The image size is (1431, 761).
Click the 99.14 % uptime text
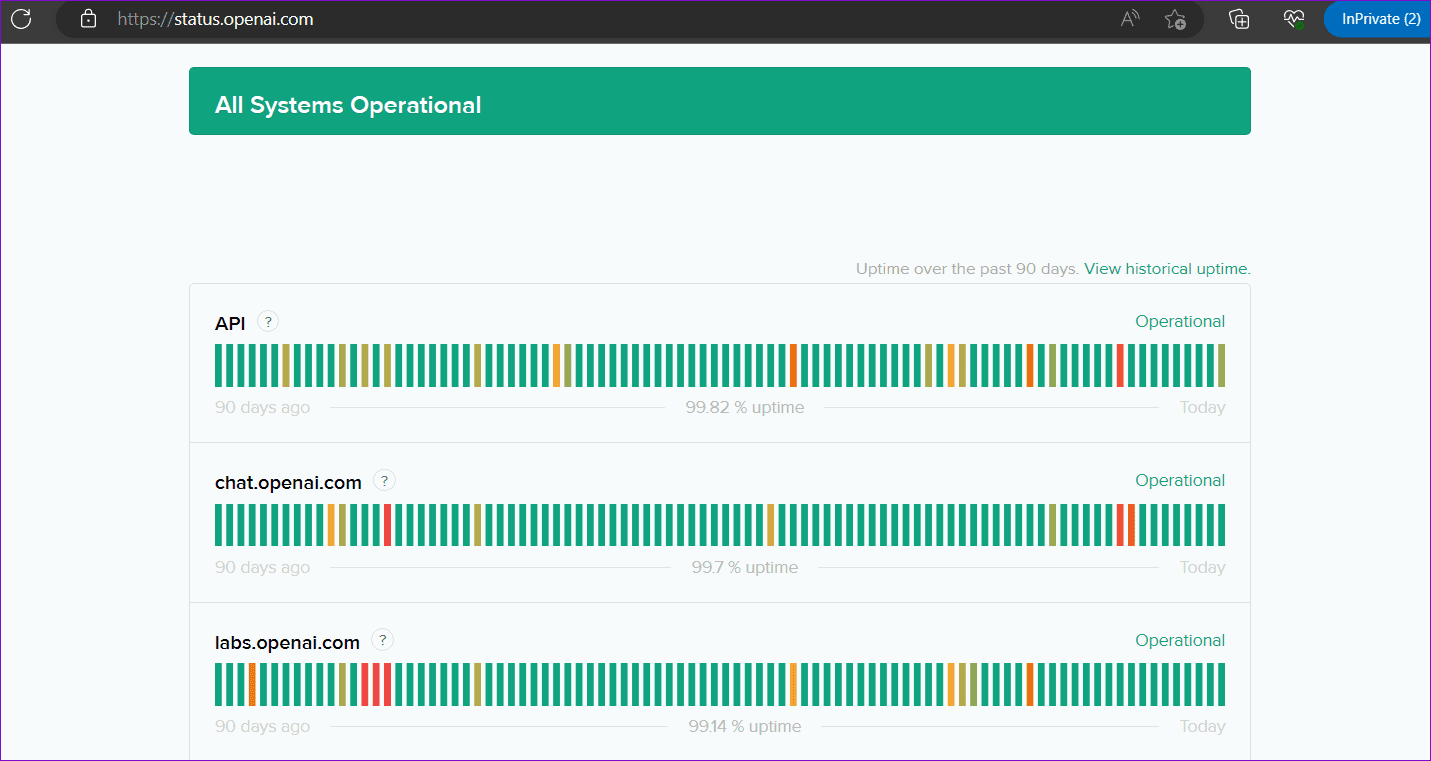click(745, 726)
